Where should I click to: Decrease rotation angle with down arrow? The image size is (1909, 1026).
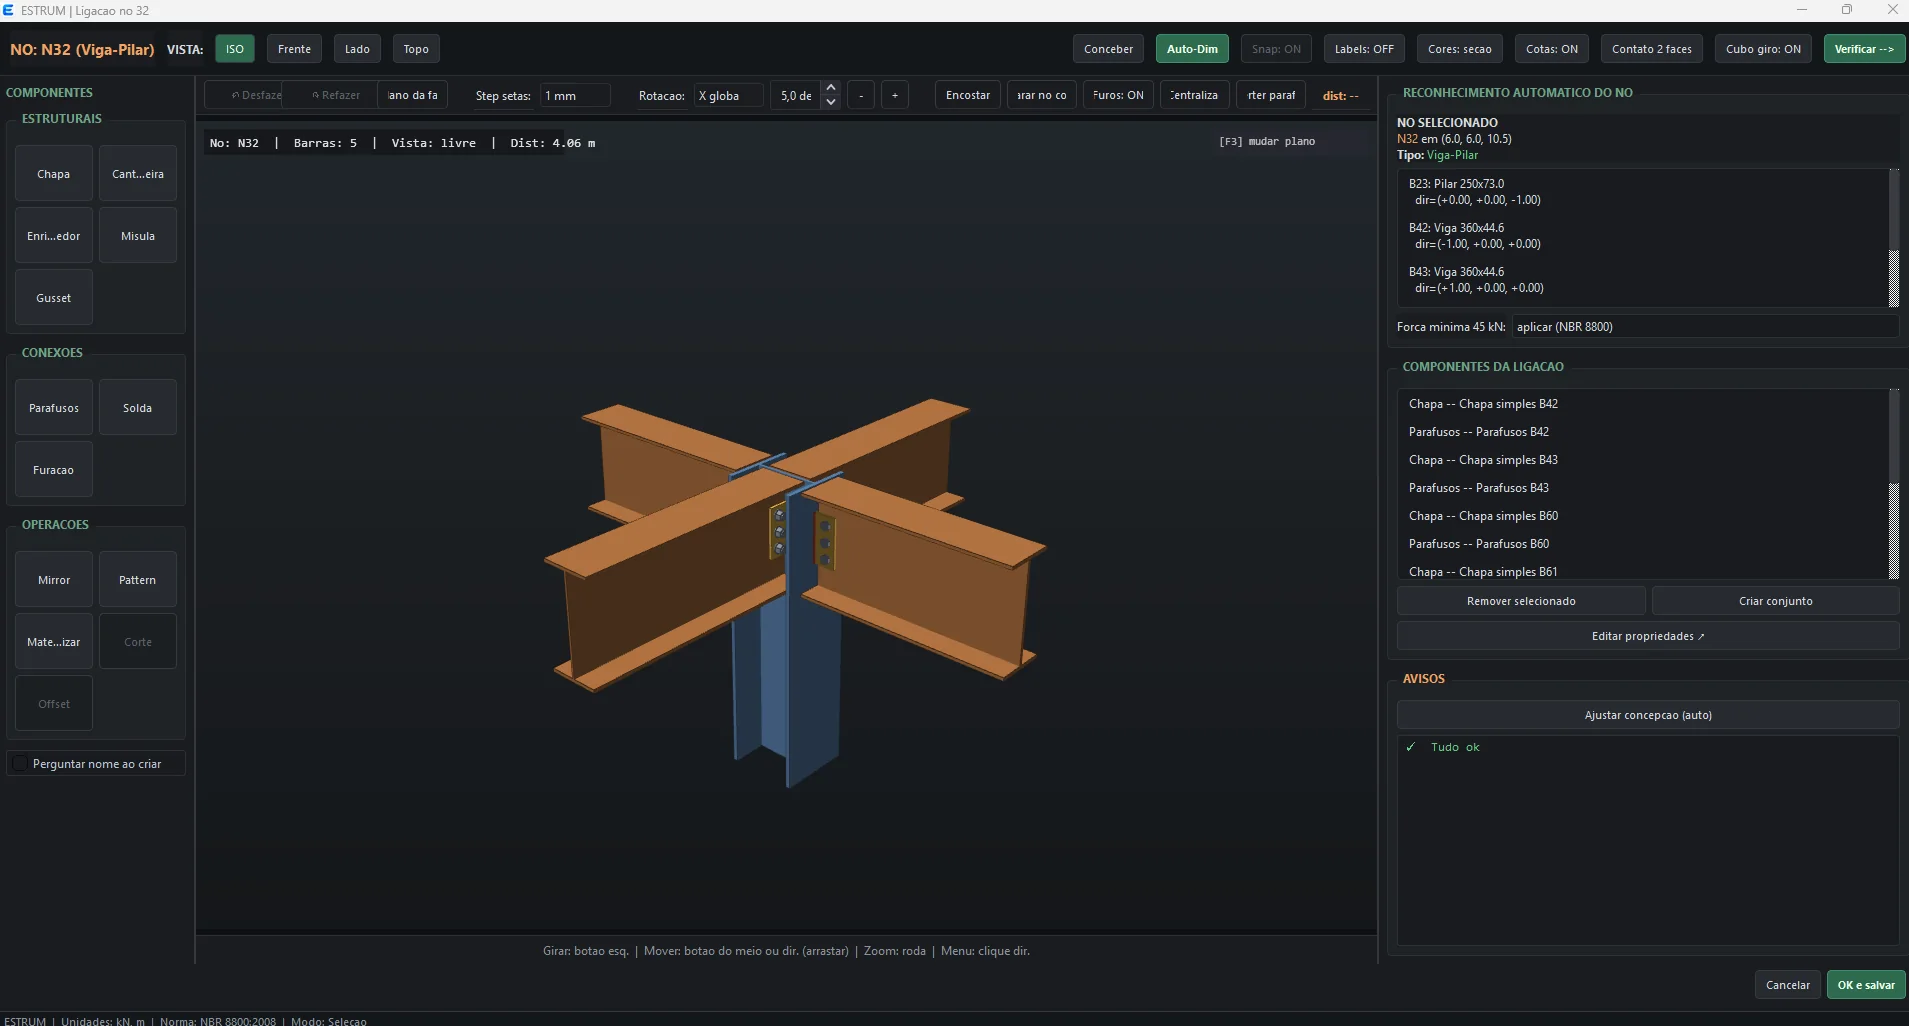point(831,102)
